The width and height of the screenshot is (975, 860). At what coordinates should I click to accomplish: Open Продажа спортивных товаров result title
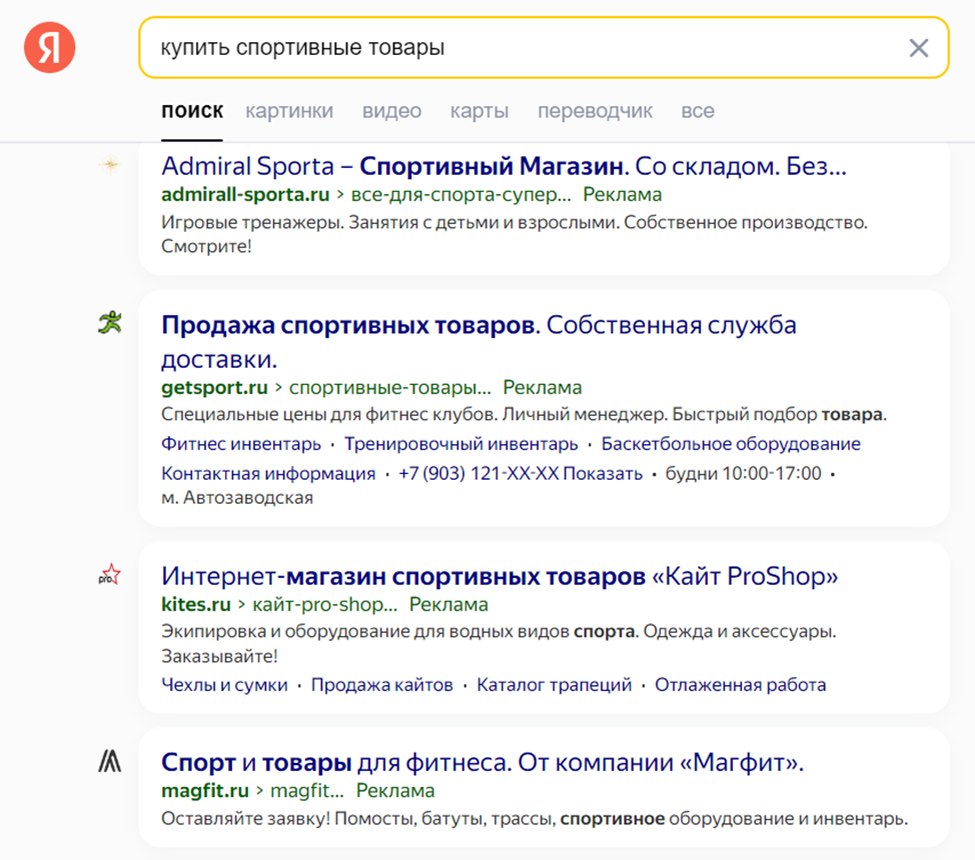[x=479, y=341]
